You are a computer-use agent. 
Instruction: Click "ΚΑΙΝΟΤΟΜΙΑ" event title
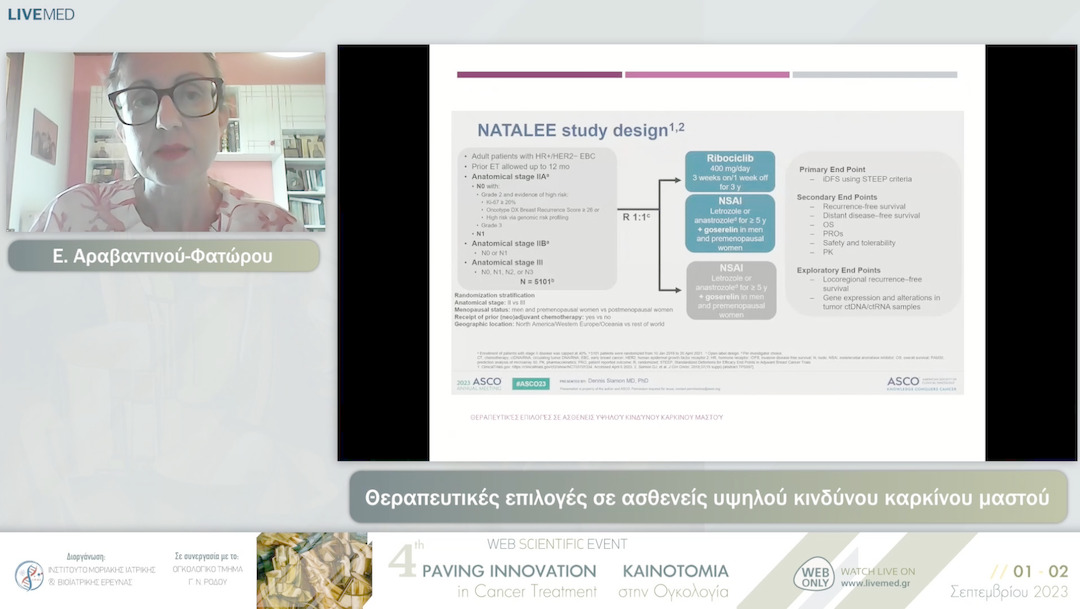[675, 571]
